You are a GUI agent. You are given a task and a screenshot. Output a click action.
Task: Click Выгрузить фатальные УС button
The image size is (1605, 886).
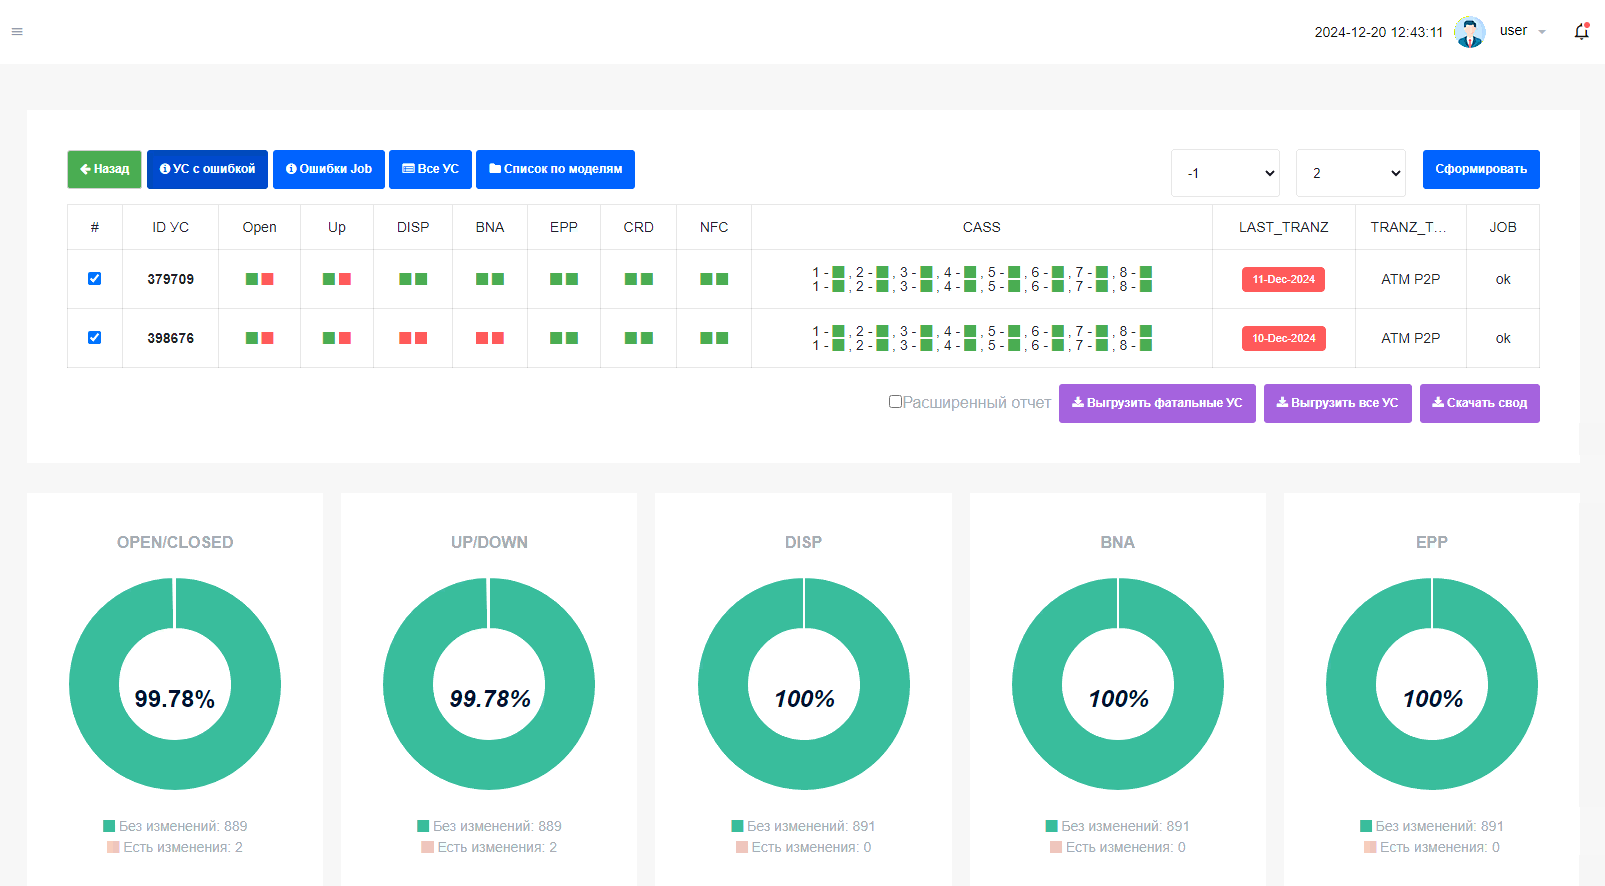[x=1157, y=403]
